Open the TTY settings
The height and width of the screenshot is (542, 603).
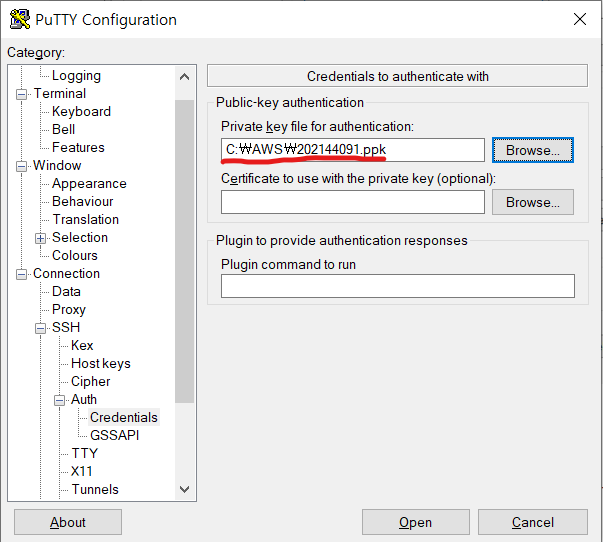pyautogui.click(x=85, y=454)
